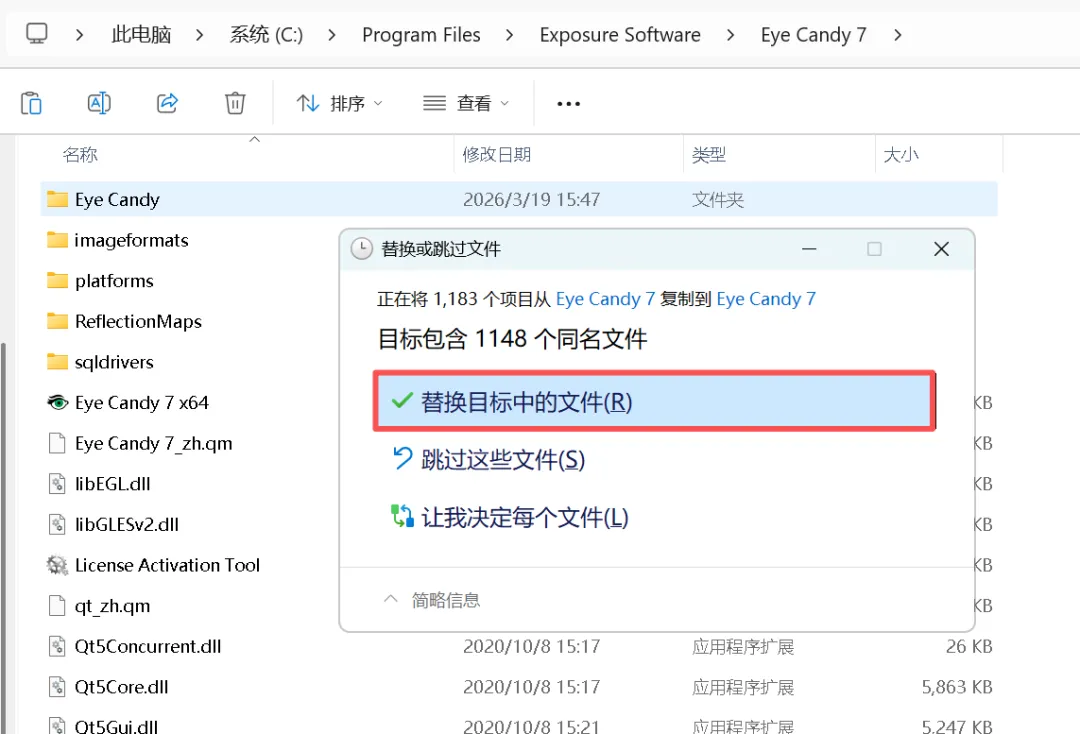This screenshot has height=734, width=1080.
Task: Click destination Eye Candy 7 link in dialog
Action: (x=766, y=299)
